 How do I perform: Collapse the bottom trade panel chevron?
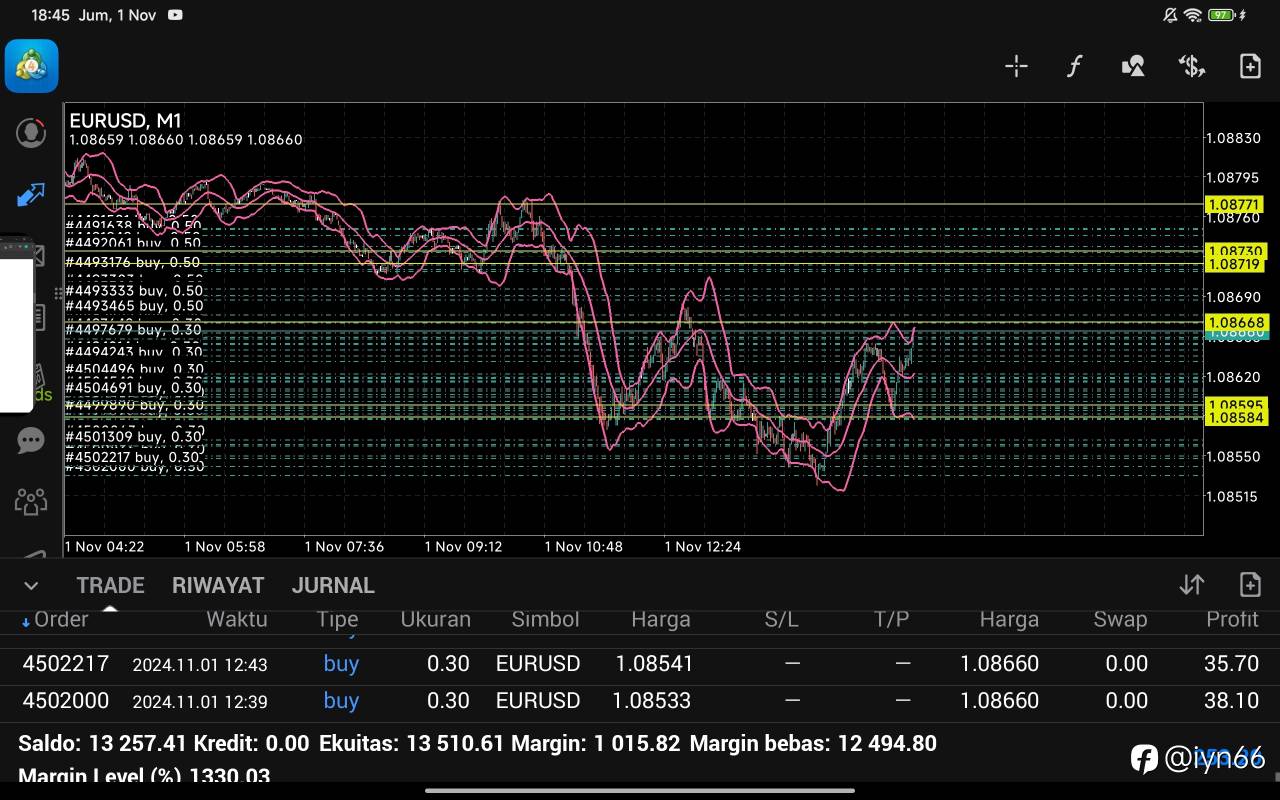click(x=31, y=586)
